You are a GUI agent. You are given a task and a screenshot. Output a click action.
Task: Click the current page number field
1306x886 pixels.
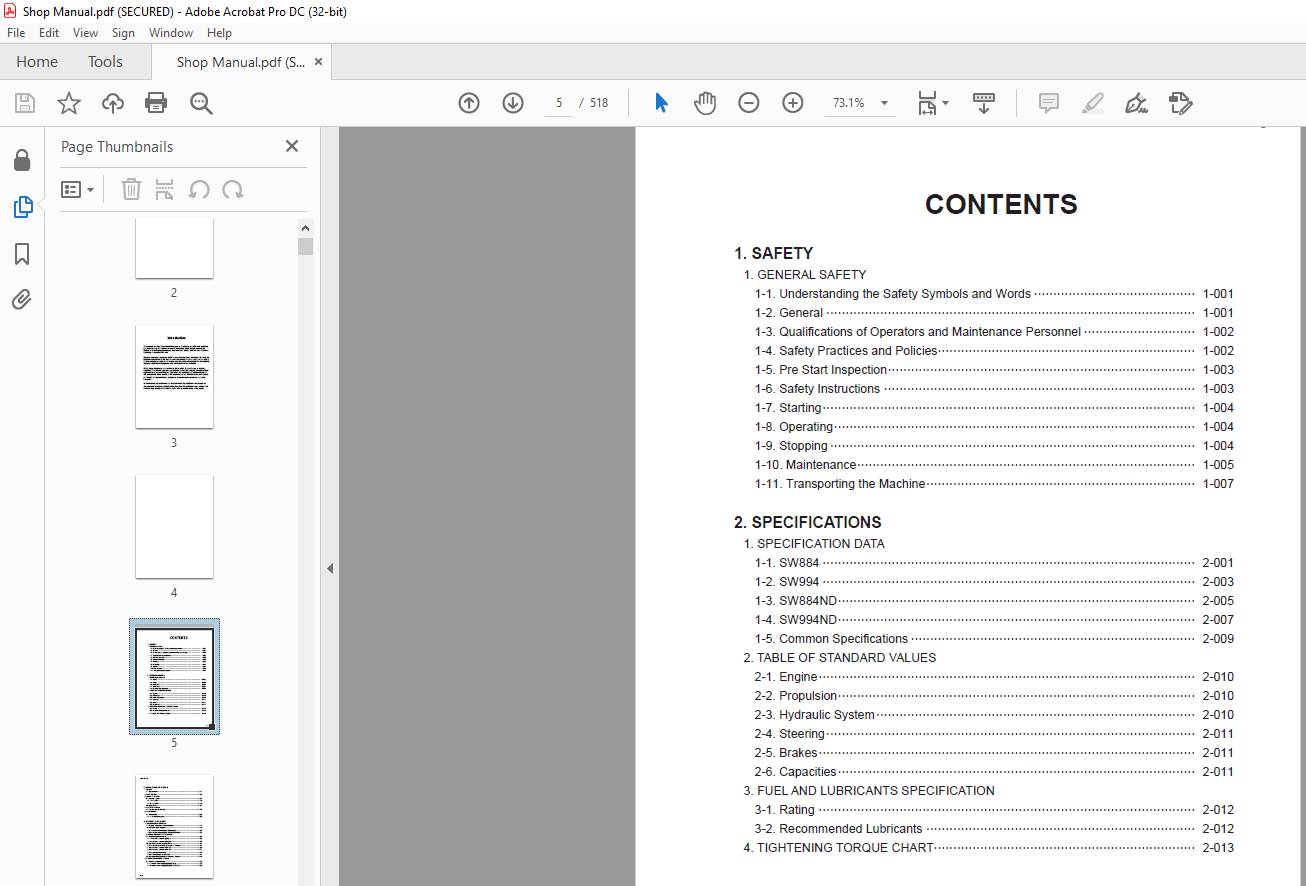point(559,103)
